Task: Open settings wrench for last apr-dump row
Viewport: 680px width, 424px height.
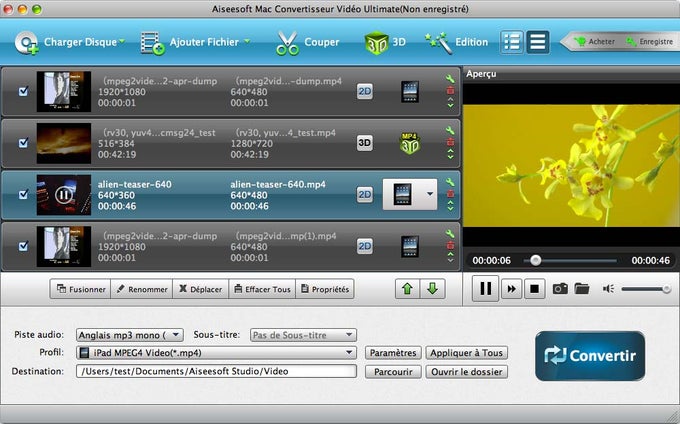Action: pos(450,233)
